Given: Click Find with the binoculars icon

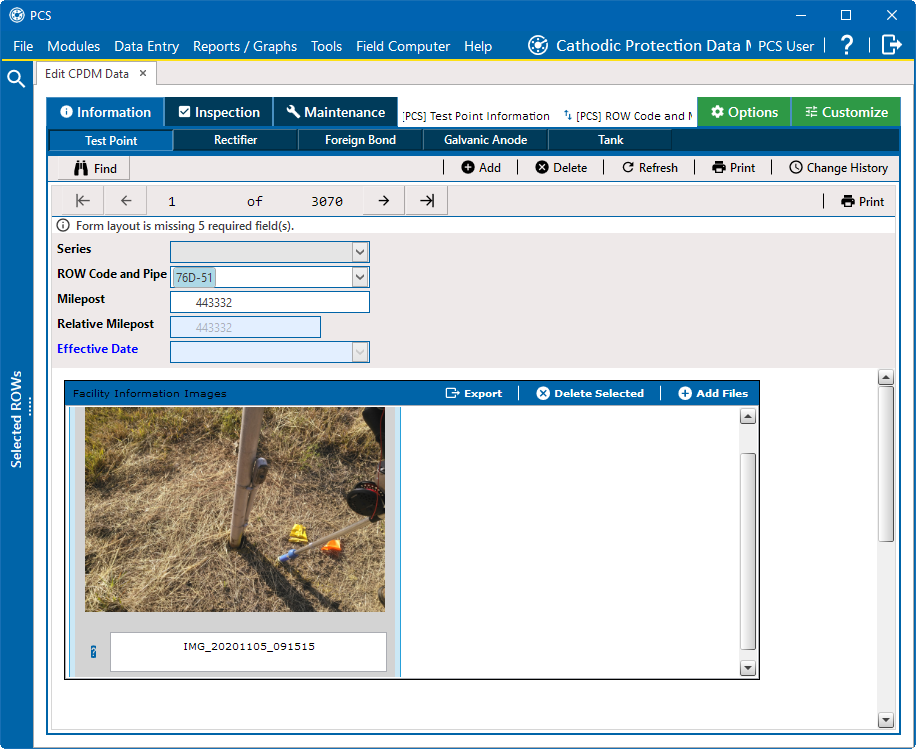Looking at the screenshot, I should coord(95,168).
